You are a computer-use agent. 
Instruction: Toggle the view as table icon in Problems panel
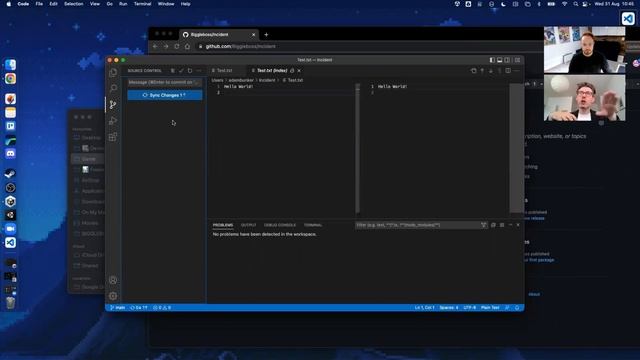502,225
